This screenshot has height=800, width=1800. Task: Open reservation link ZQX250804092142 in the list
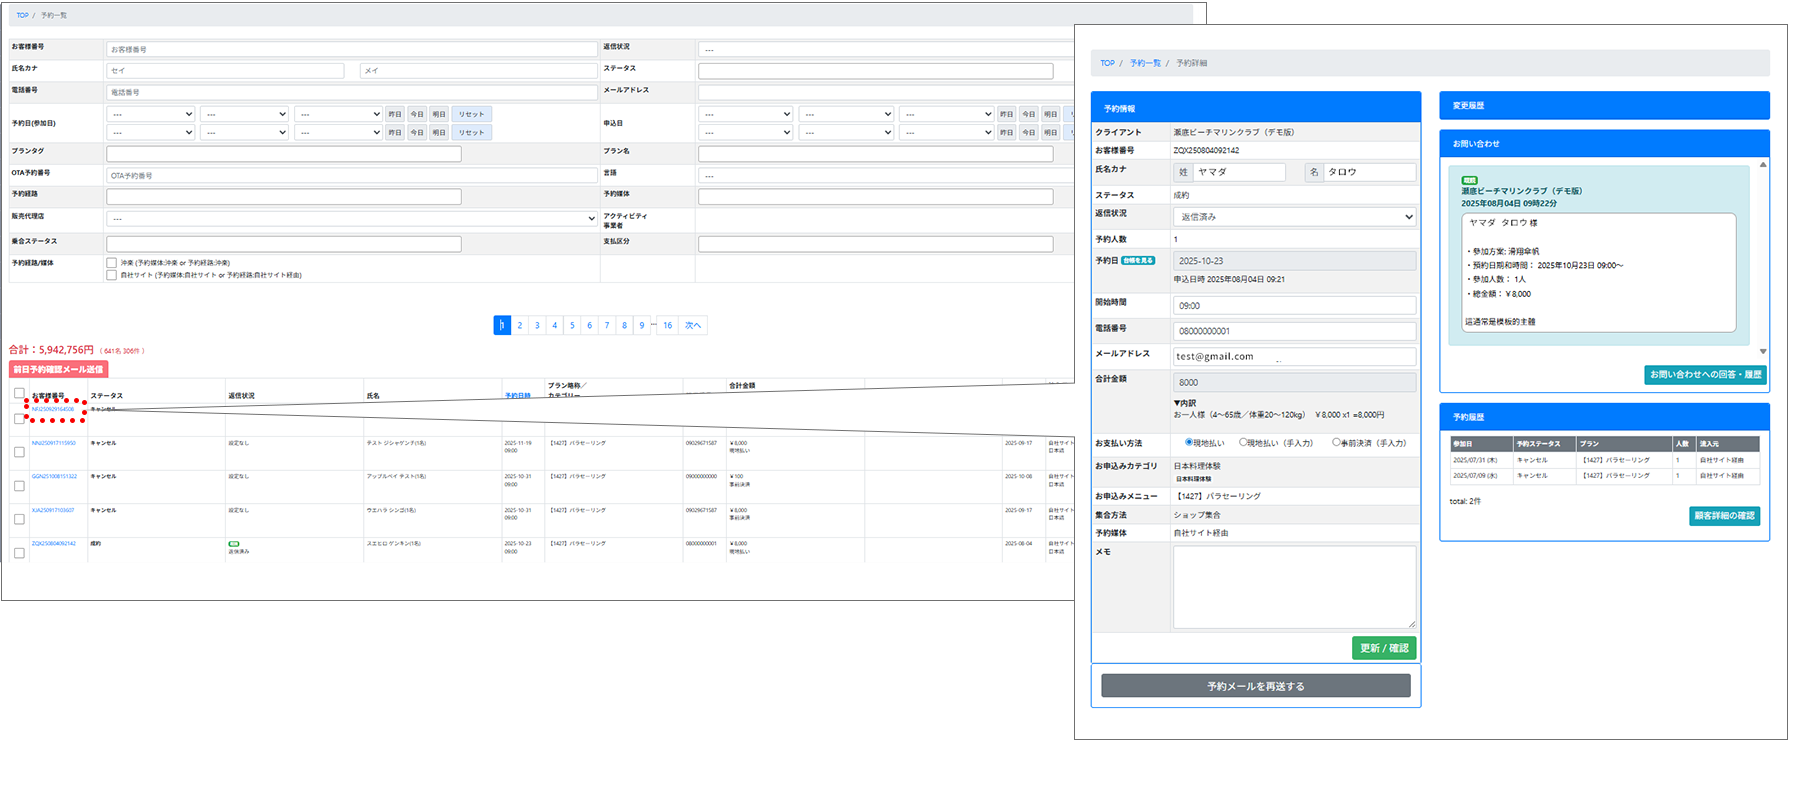point(53,544)
